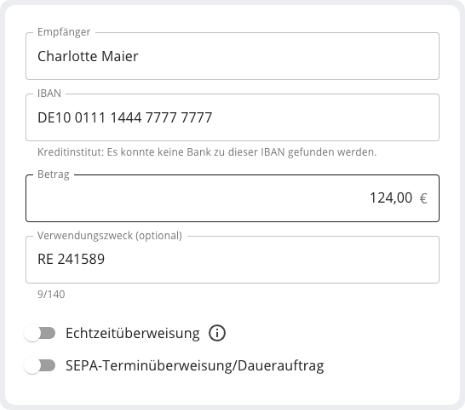Click the Betrag field label
The height and width of the screenshot is (410, 465).
(x=53, y=174)
